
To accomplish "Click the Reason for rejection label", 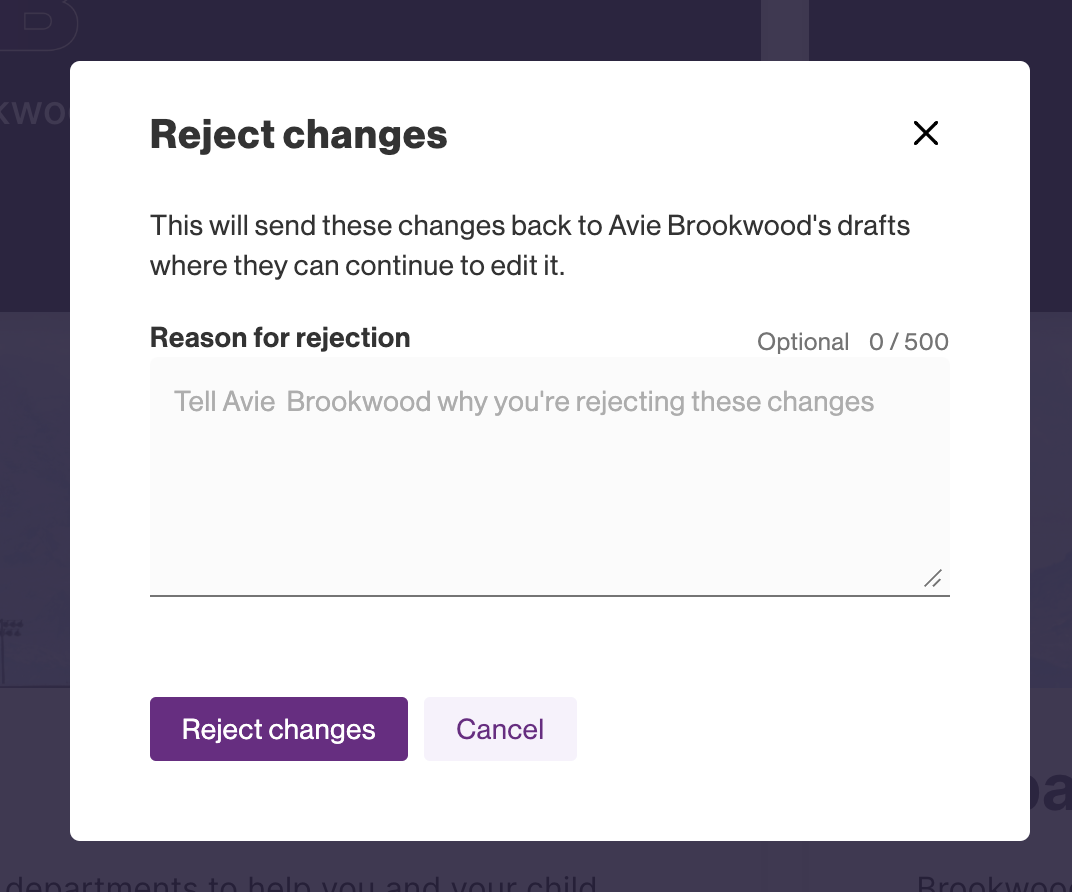I will [x=280, y=338].
